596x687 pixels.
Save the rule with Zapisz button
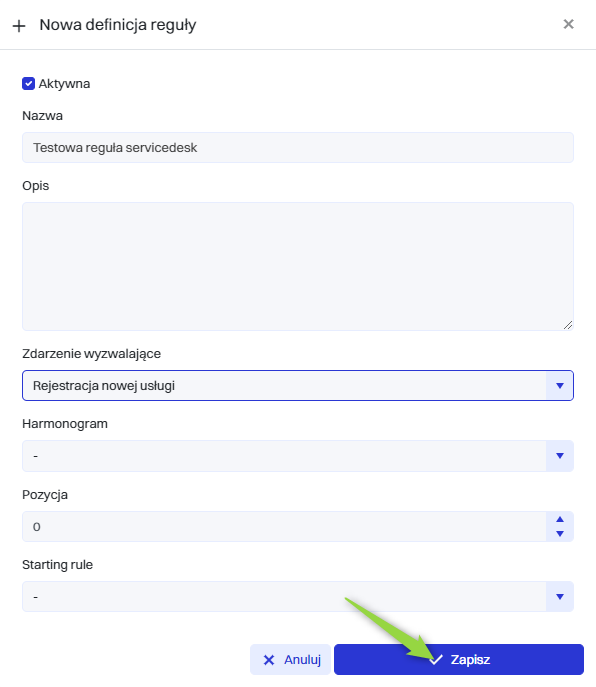point(459,659)
